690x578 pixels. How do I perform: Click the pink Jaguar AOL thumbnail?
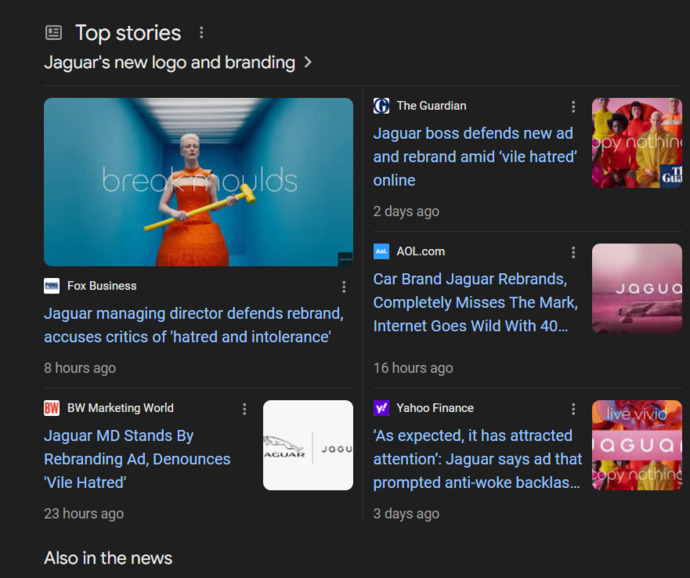637,288
